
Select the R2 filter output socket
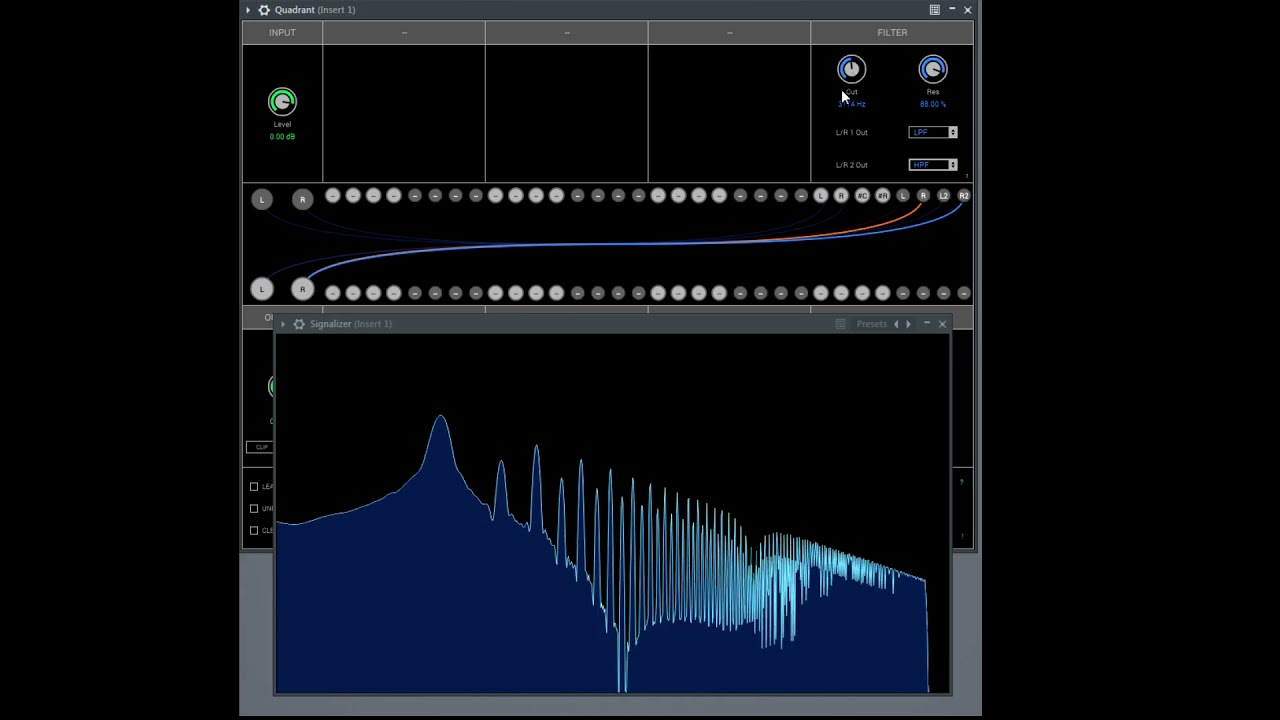(x=964, y=196)
